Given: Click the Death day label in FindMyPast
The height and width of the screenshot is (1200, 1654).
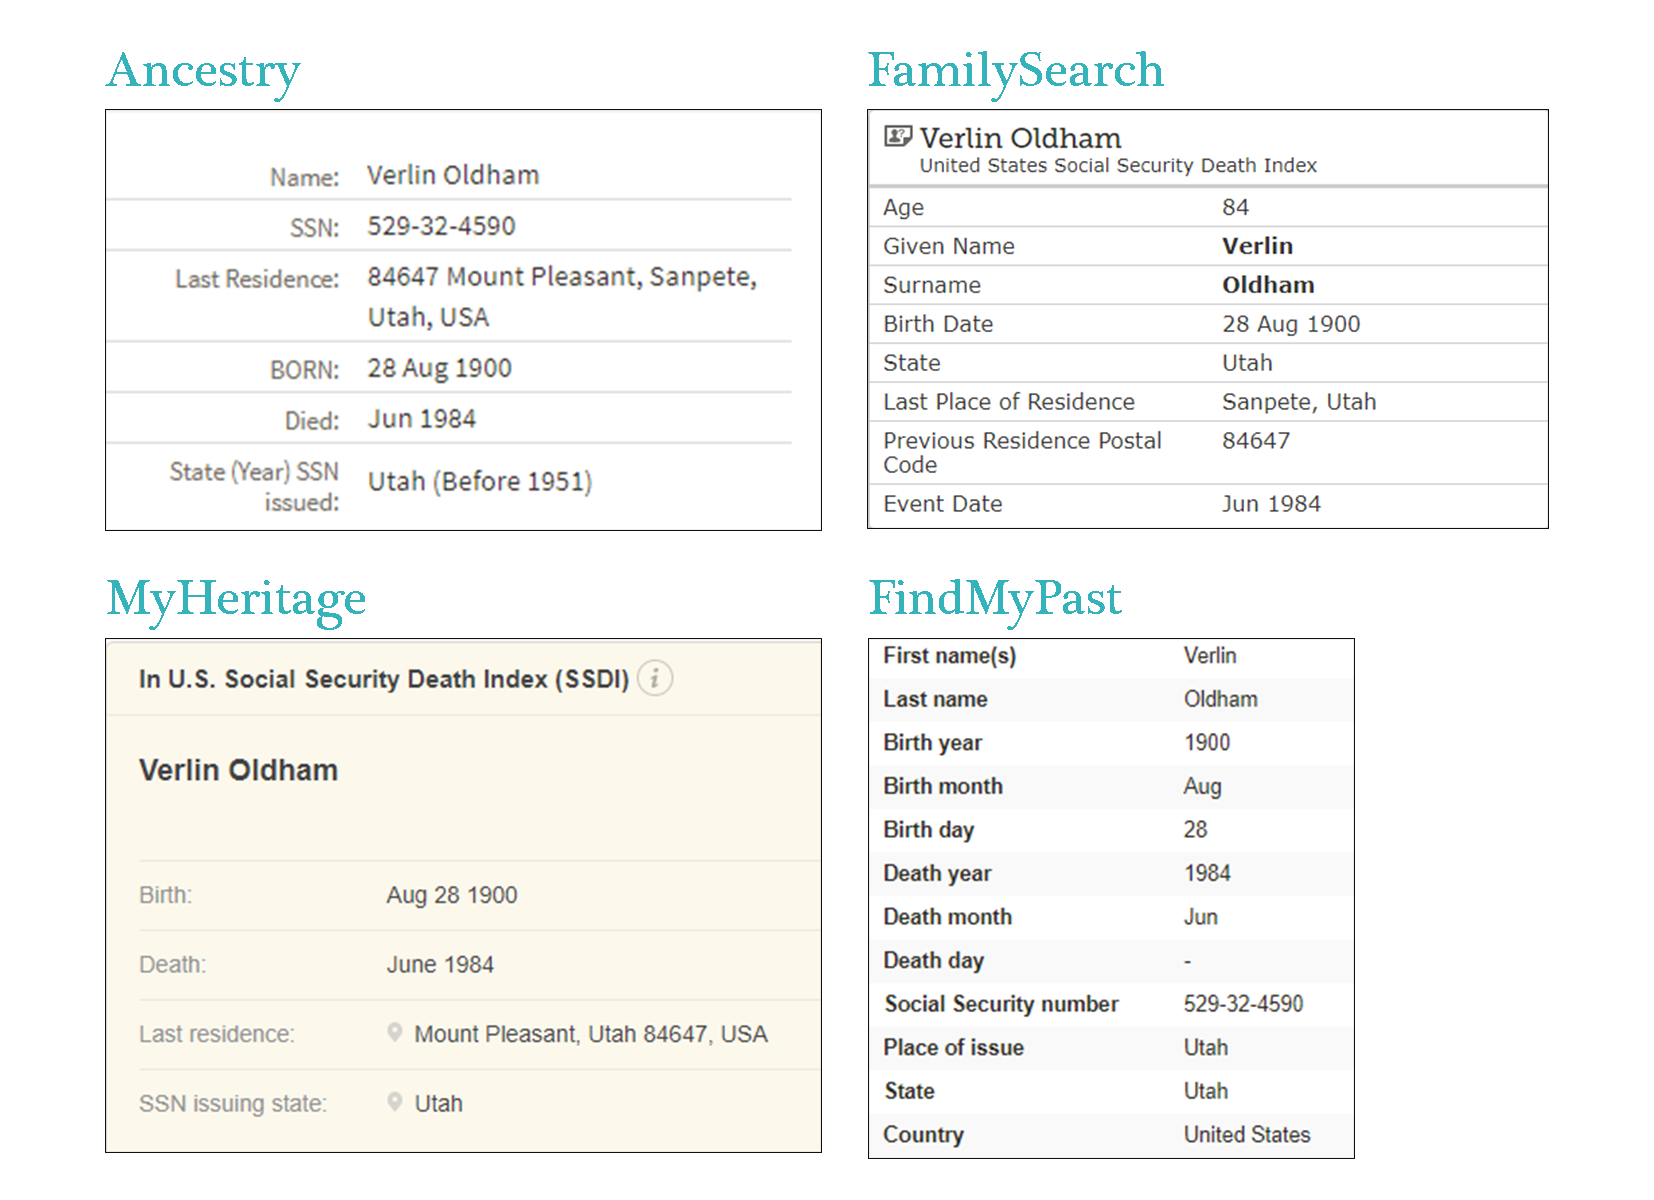Looking at the screenshot, I should click(933, 961).
